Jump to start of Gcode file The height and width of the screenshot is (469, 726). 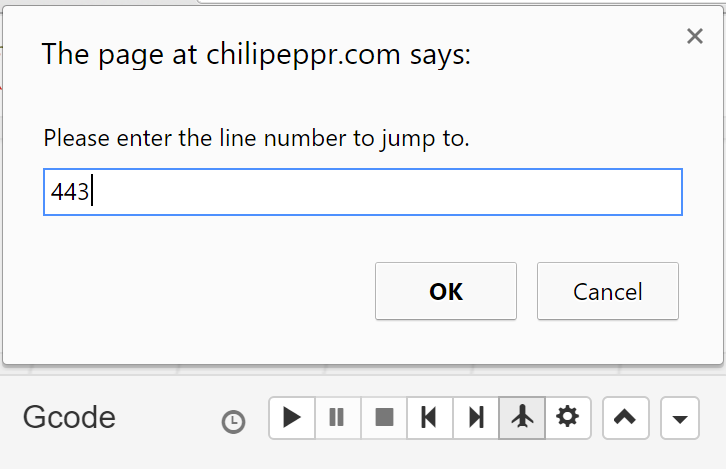[430, 417]
